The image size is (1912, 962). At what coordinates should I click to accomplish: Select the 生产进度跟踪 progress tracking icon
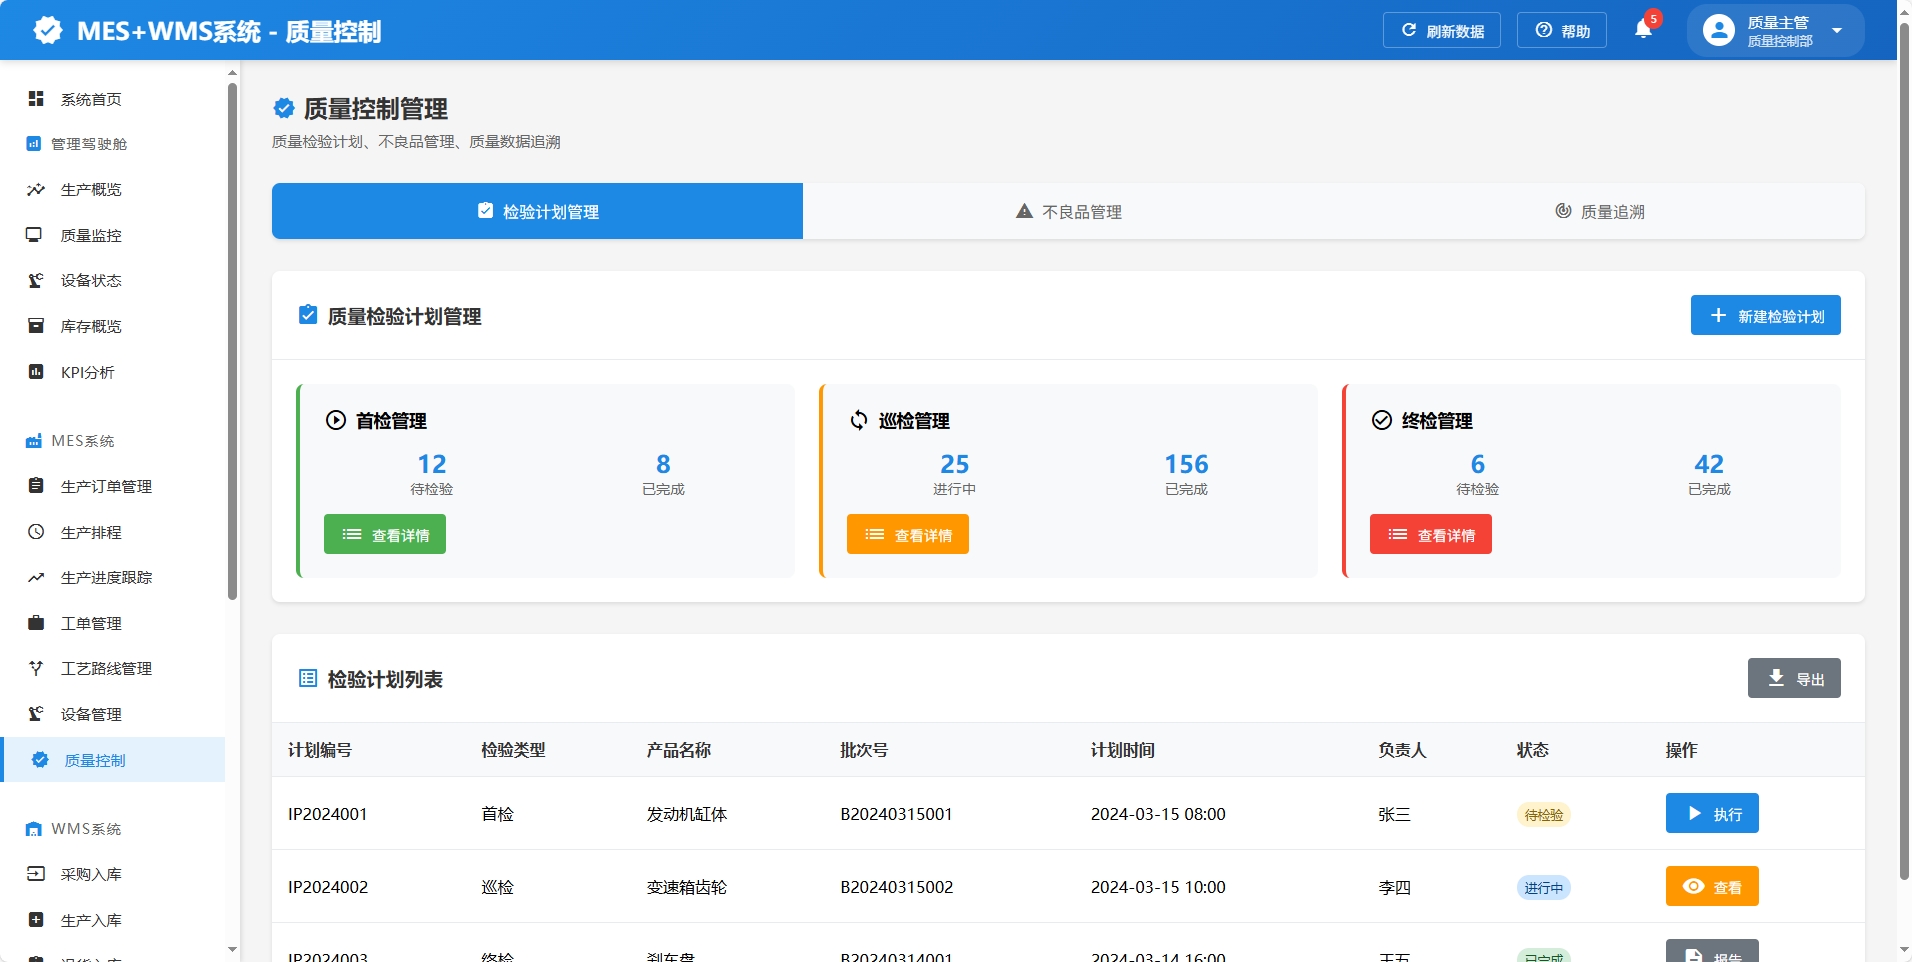coord(36,577)
